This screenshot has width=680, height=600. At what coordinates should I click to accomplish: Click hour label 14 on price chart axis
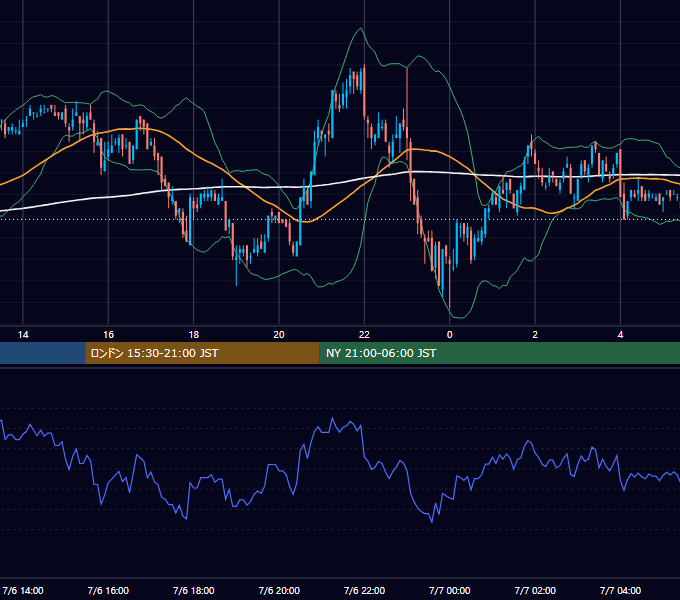coord(23,334)
